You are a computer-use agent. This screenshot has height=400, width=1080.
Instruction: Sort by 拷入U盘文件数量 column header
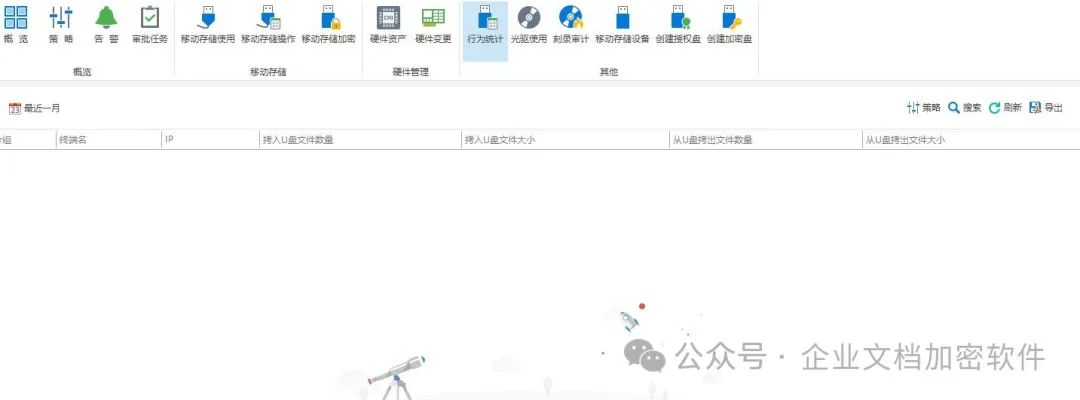(360, 140)
